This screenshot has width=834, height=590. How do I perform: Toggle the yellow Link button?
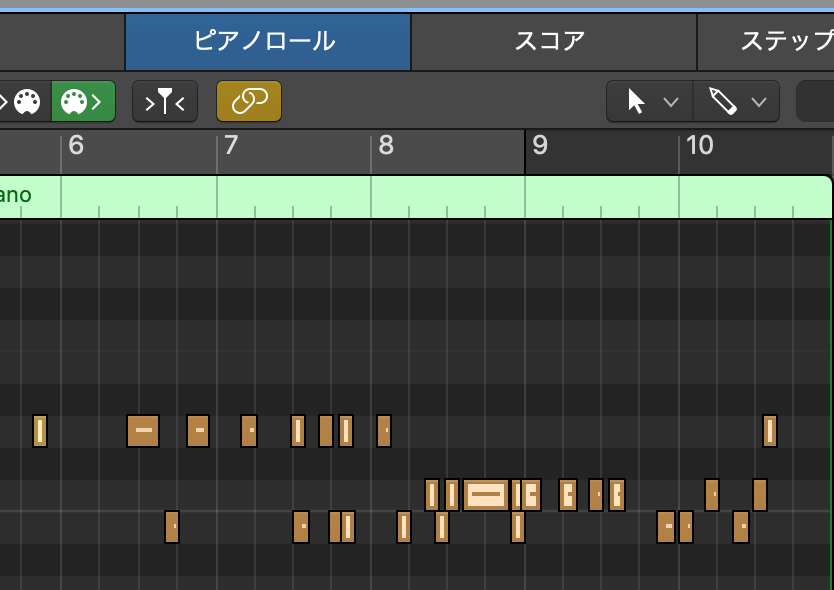coord(249,101)
